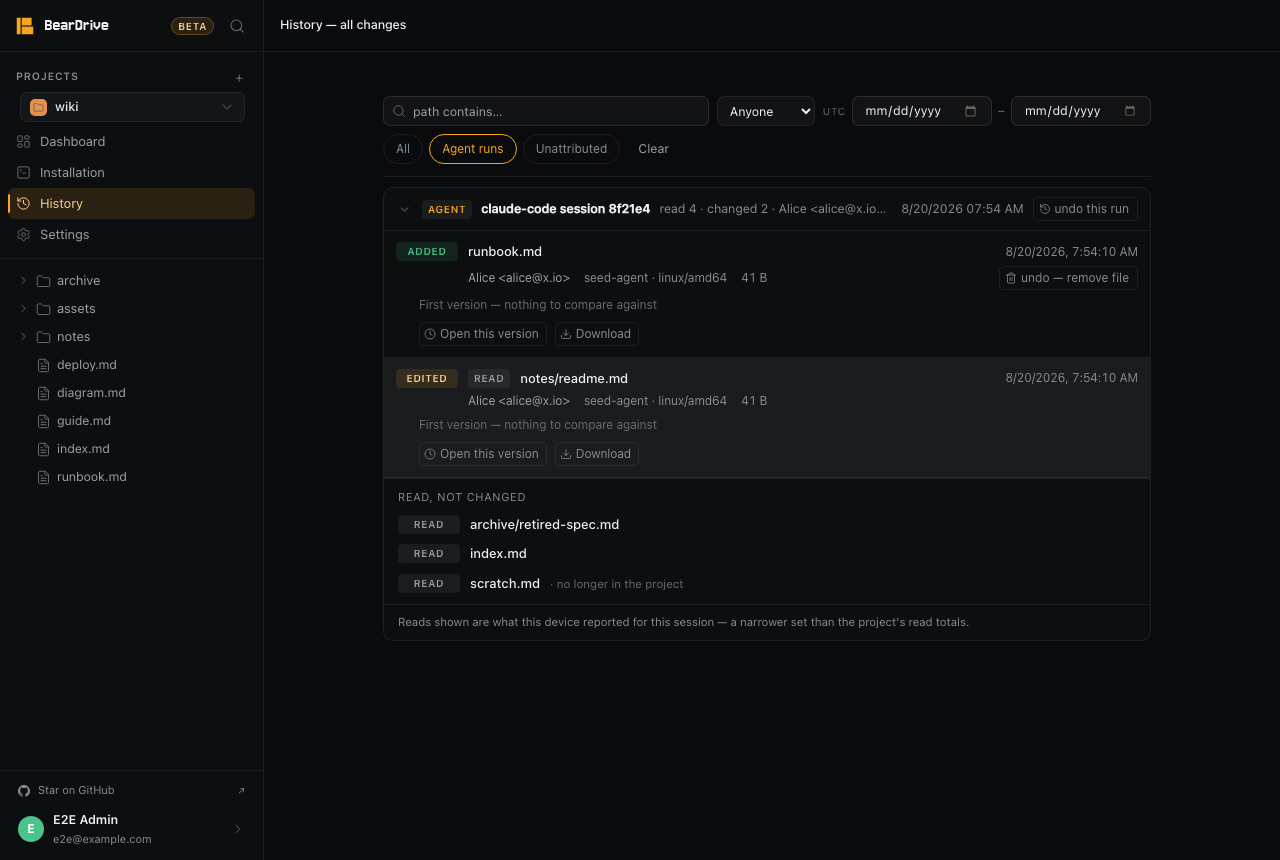Click the undo arrow icon on undo this run
The width and height of the screenshot is (1280, 860).
[x=1045, y=209]
